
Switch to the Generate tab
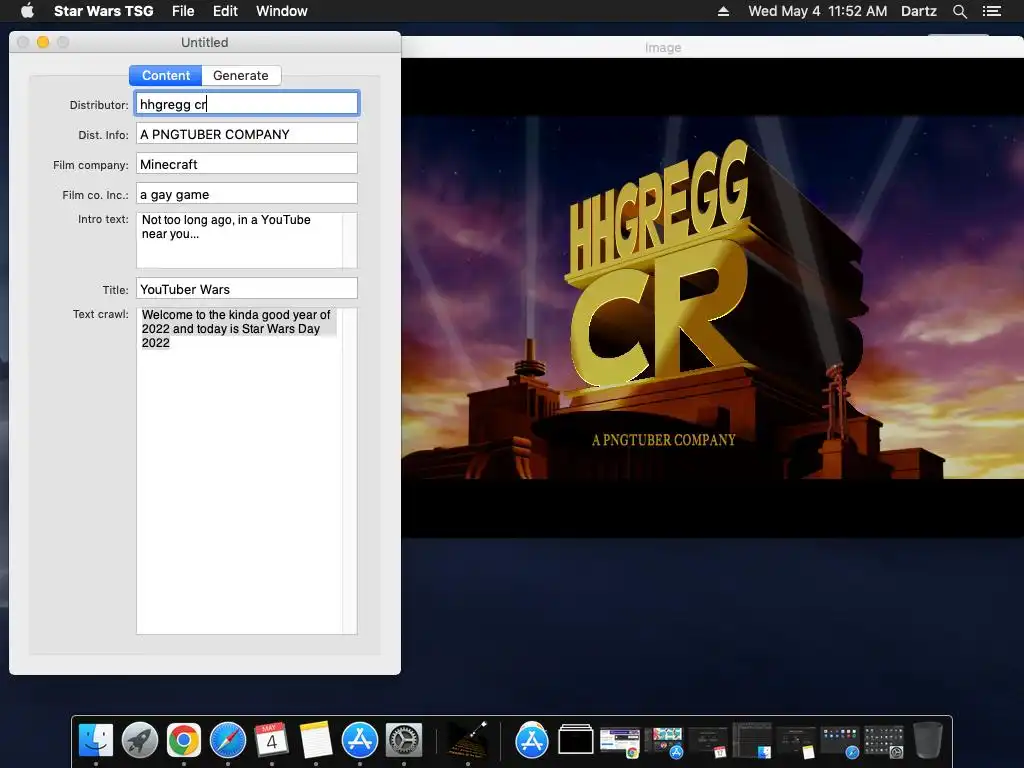click(241, 76)
